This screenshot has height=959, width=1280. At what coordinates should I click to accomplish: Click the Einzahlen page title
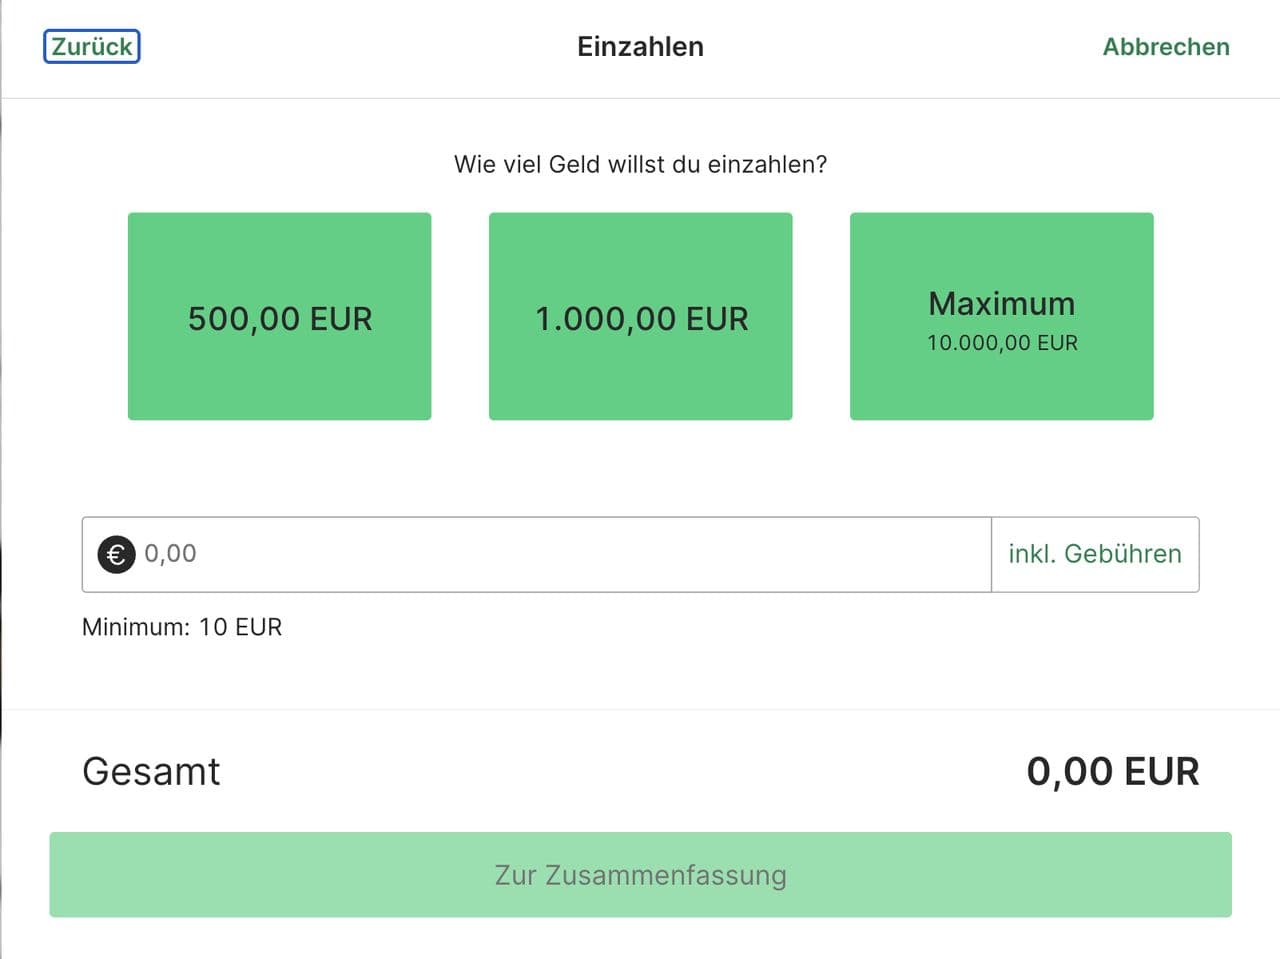coord(640,47)
